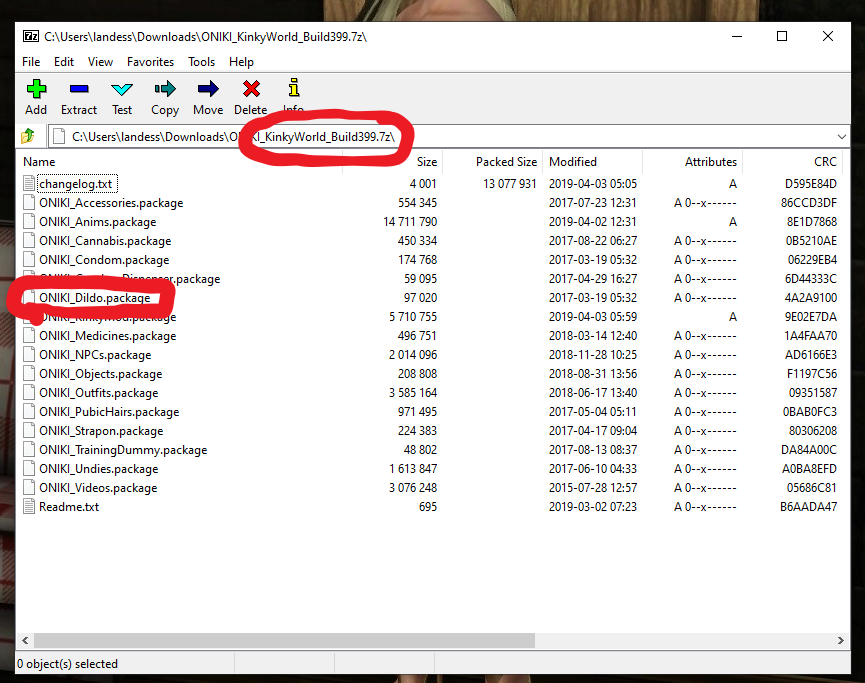Select the changelog.txt file name
The width and height of the screenshot is (865, 683).
pyautogui.click(x=76, y=184)
